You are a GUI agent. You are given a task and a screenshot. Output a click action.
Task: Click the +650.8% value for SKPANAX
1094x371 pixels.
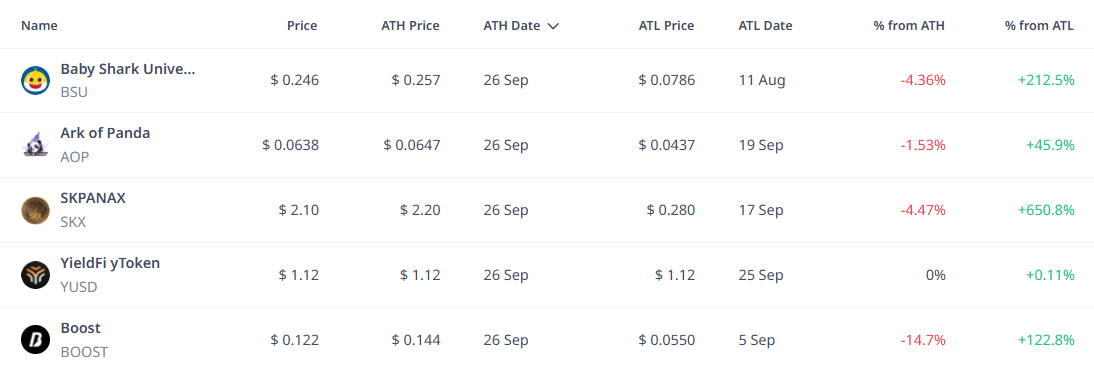(x=1046, y=210)
